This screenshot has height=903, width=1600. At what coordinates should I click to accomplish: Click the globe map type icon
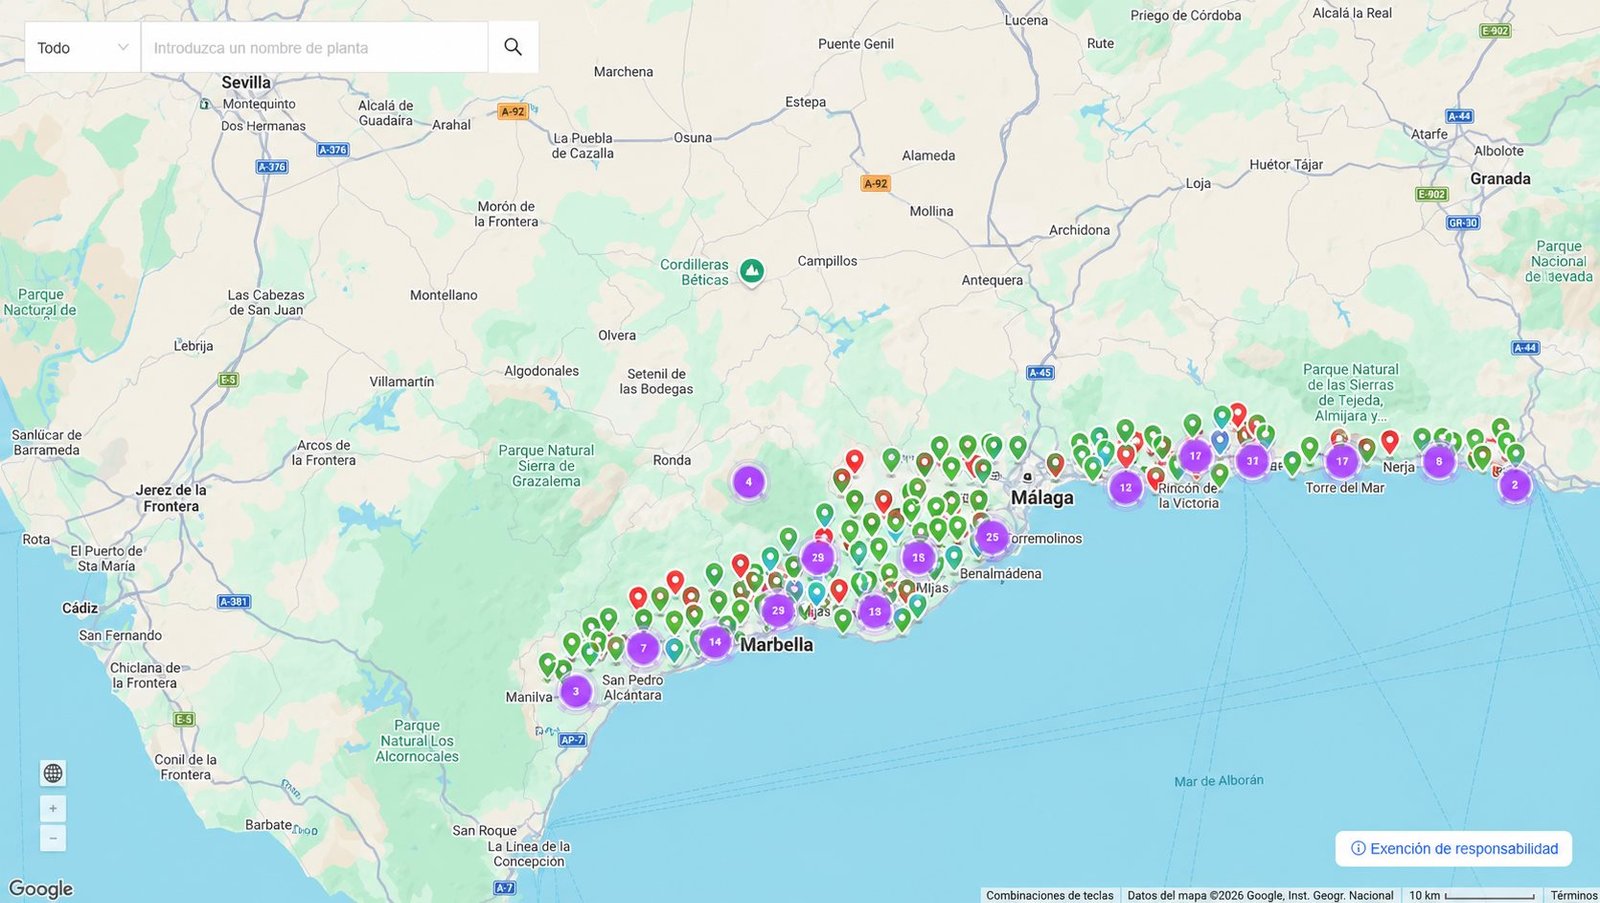pos(53,773)
